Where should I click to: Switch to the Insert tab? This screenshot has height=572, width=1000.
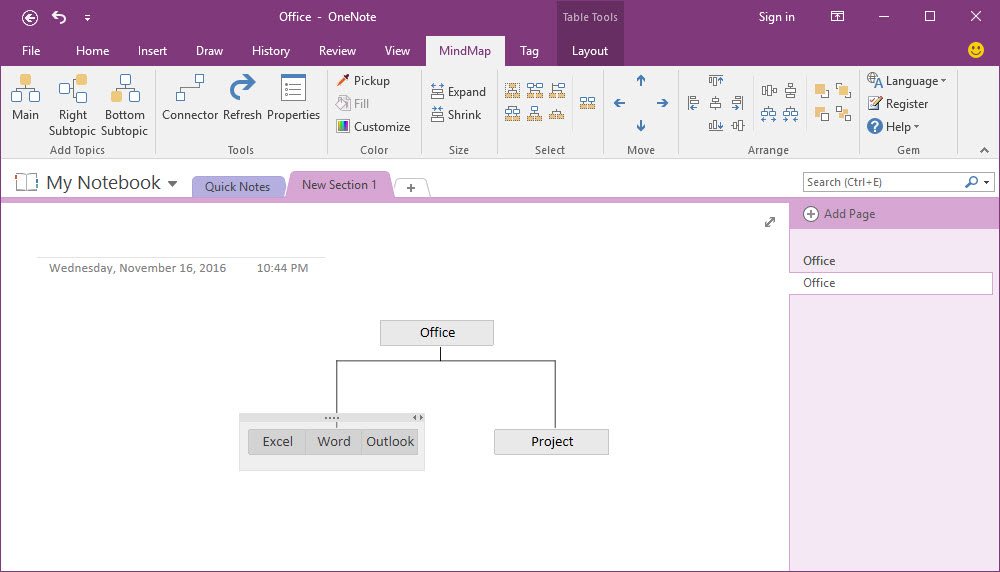tap(152, 51)
